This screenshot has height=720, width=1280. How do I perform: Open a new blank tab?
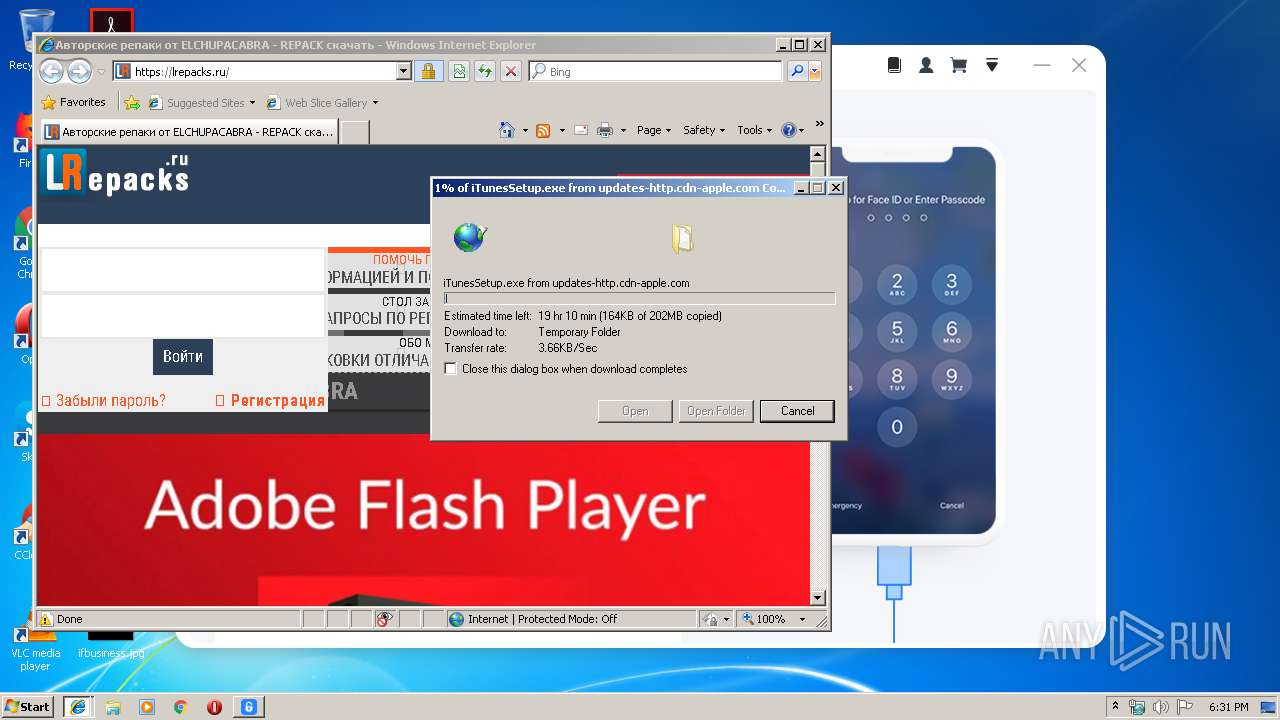[355, 132]
